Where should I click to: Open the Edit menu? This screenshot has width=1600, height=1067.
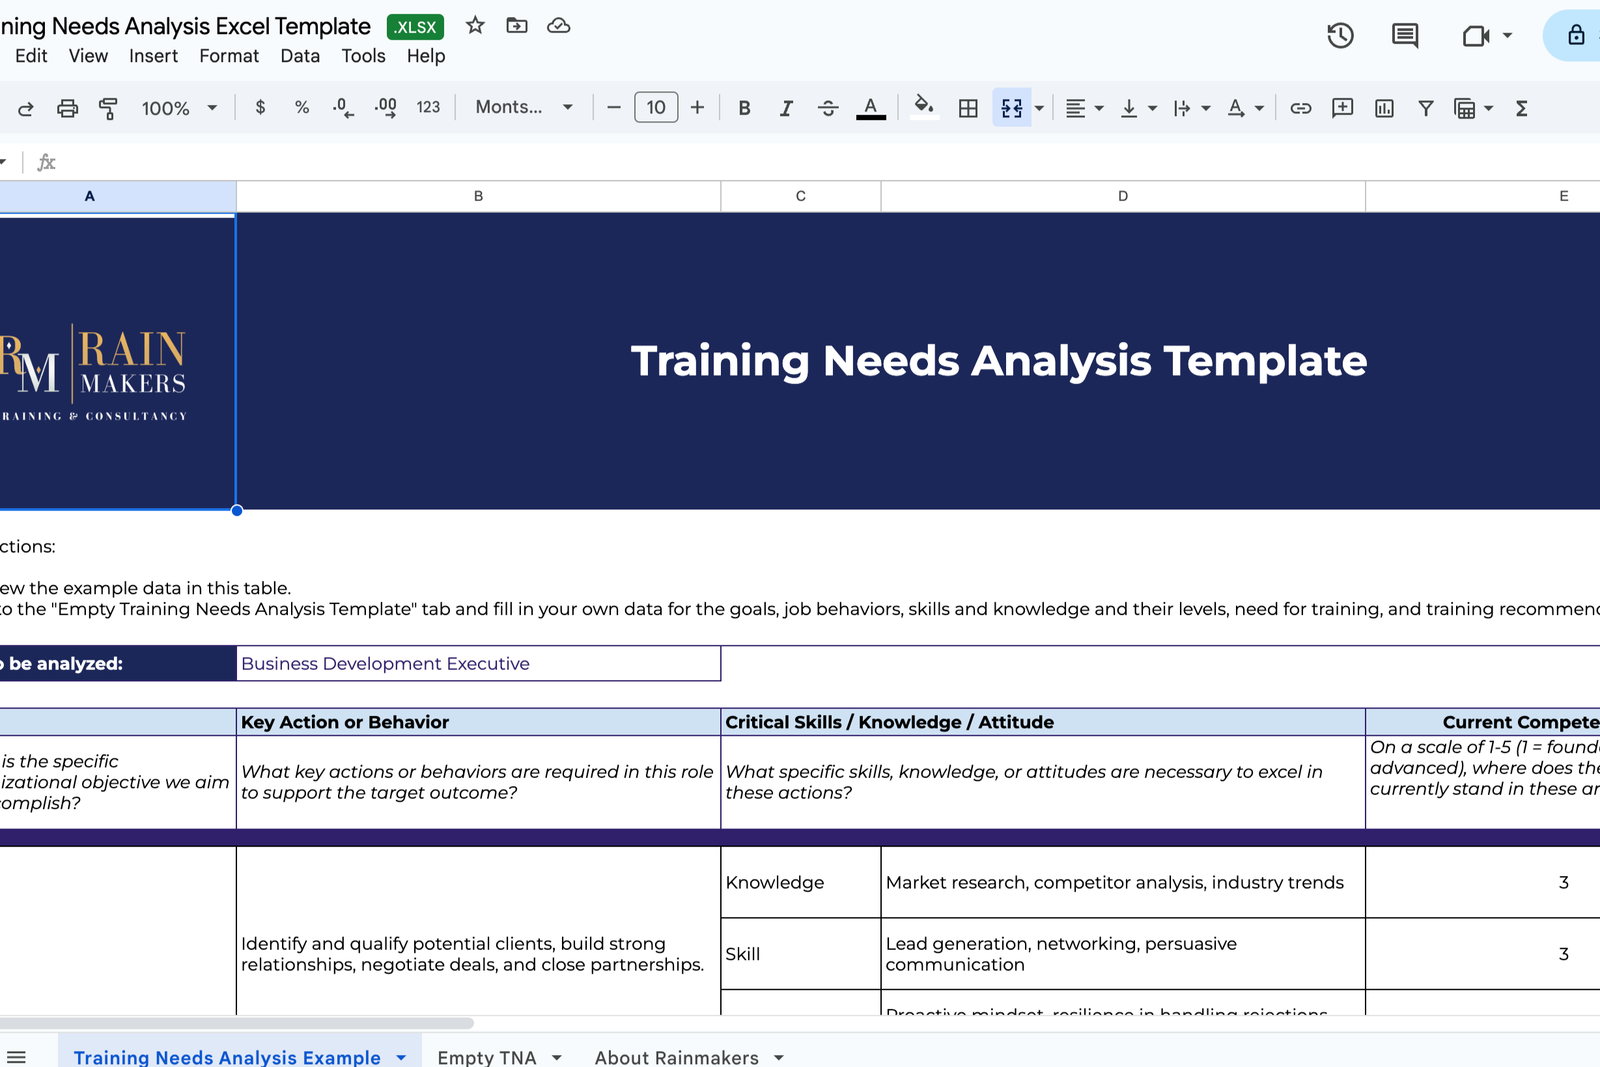(x=31, y=56)
